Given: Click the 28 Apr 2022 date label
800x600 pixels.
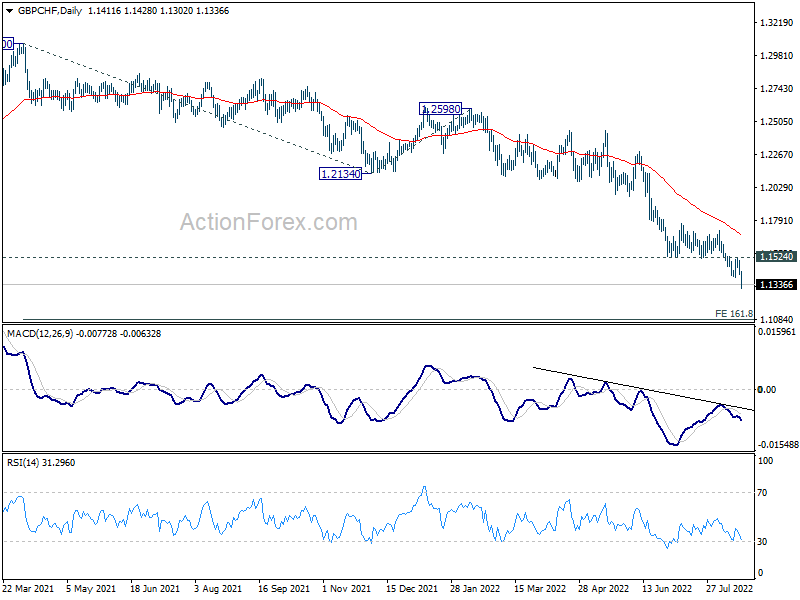Looking at the screenshot, I should (604, 588).
